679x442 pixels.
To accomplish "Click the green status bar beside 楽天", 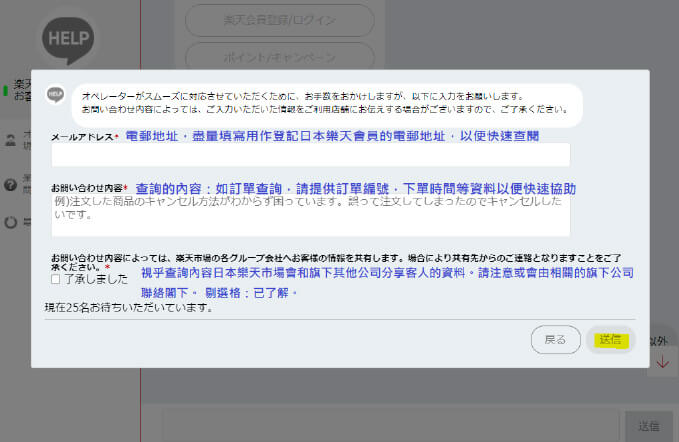I will pos(5,90).
